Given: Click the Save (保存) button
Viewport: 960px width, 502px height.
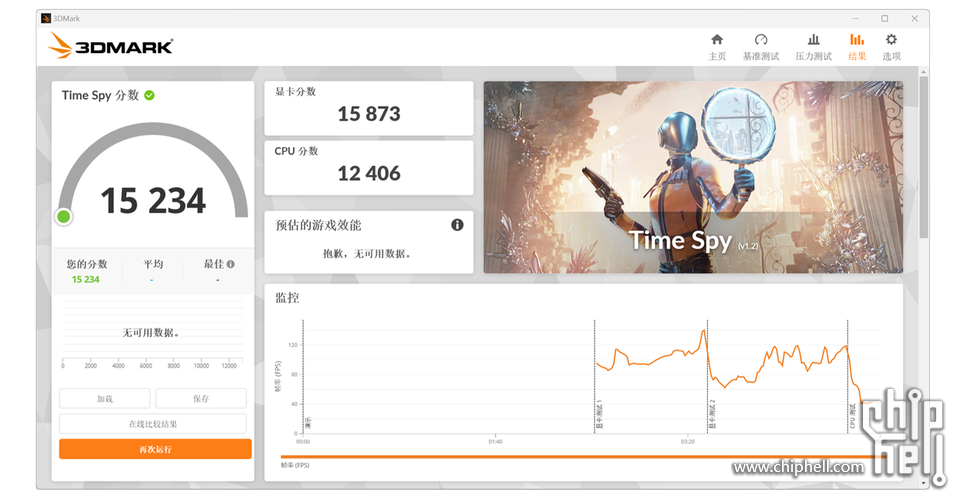Looking at the screenshot, I should 201,399.
